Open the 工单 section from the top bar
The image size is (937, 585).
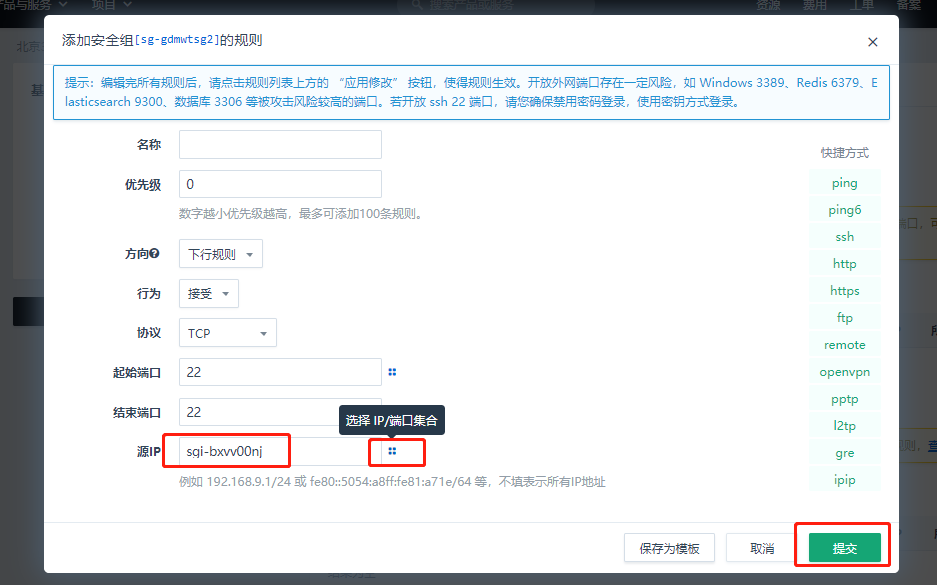click(864, 5)
